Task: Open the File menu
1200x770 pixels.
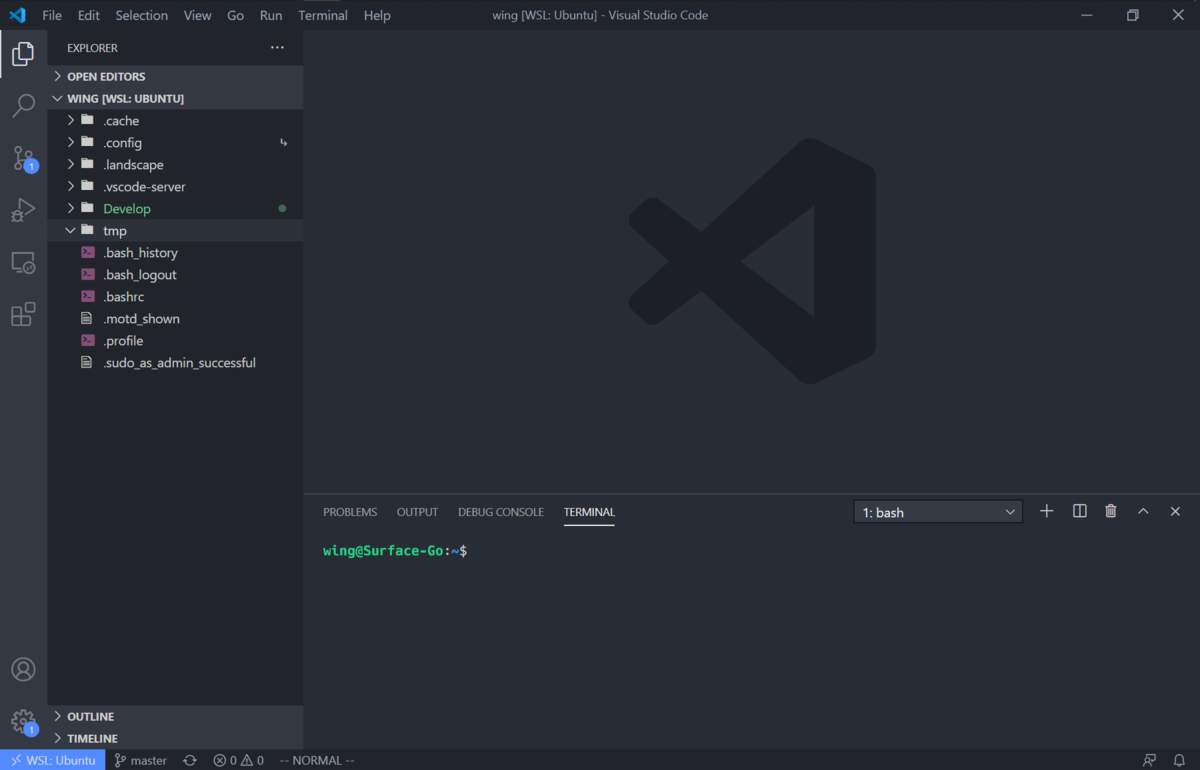Action: point(52,15)
